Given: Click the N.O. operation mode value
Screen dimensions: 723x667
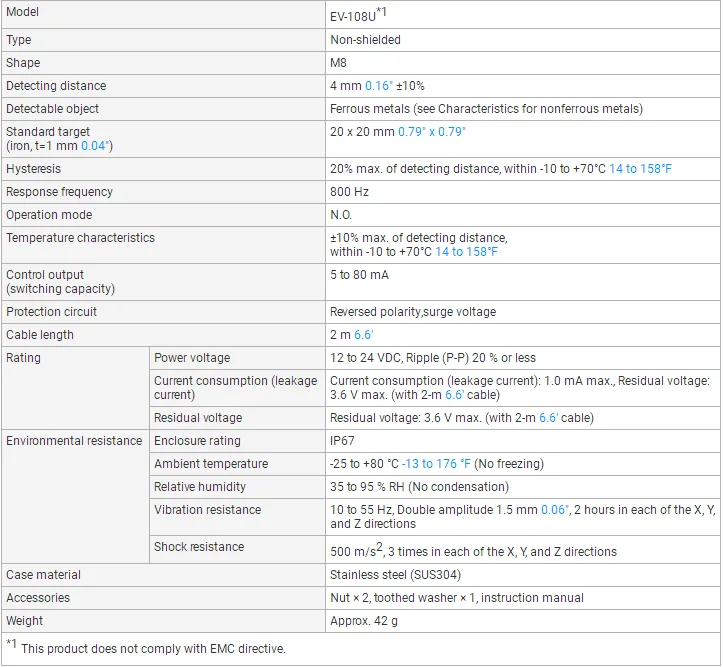Looking at the screenshot, I should point(341,215).
